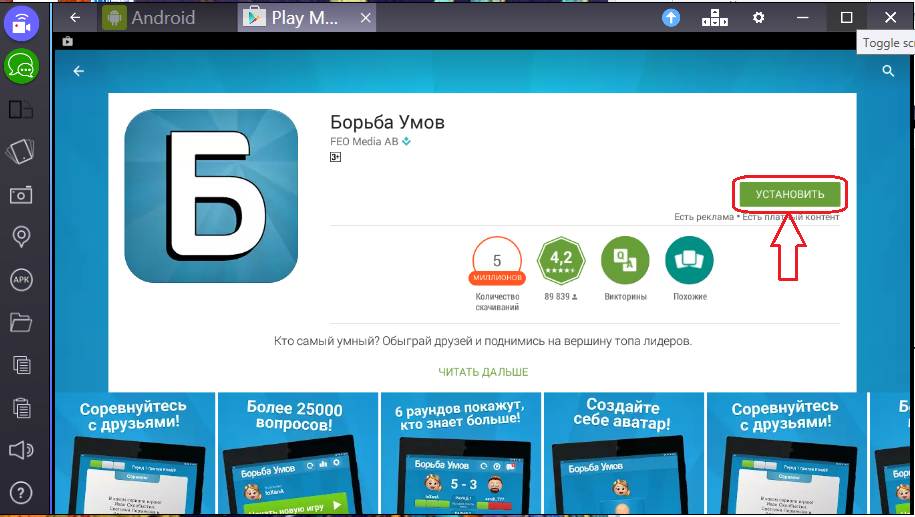Click the green Установить install button
The height and width of the screenshot is (517, 915).
(x=790, y=194)
